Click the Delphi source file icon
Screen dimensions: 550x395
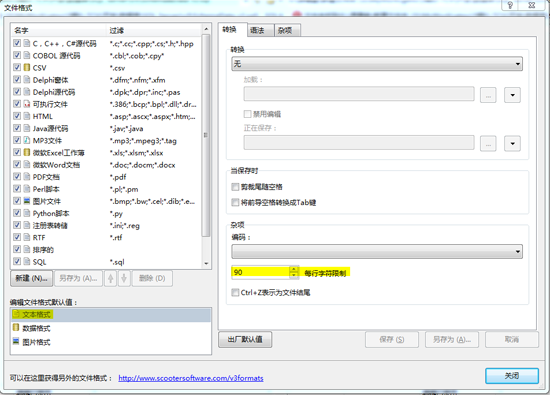27,92
